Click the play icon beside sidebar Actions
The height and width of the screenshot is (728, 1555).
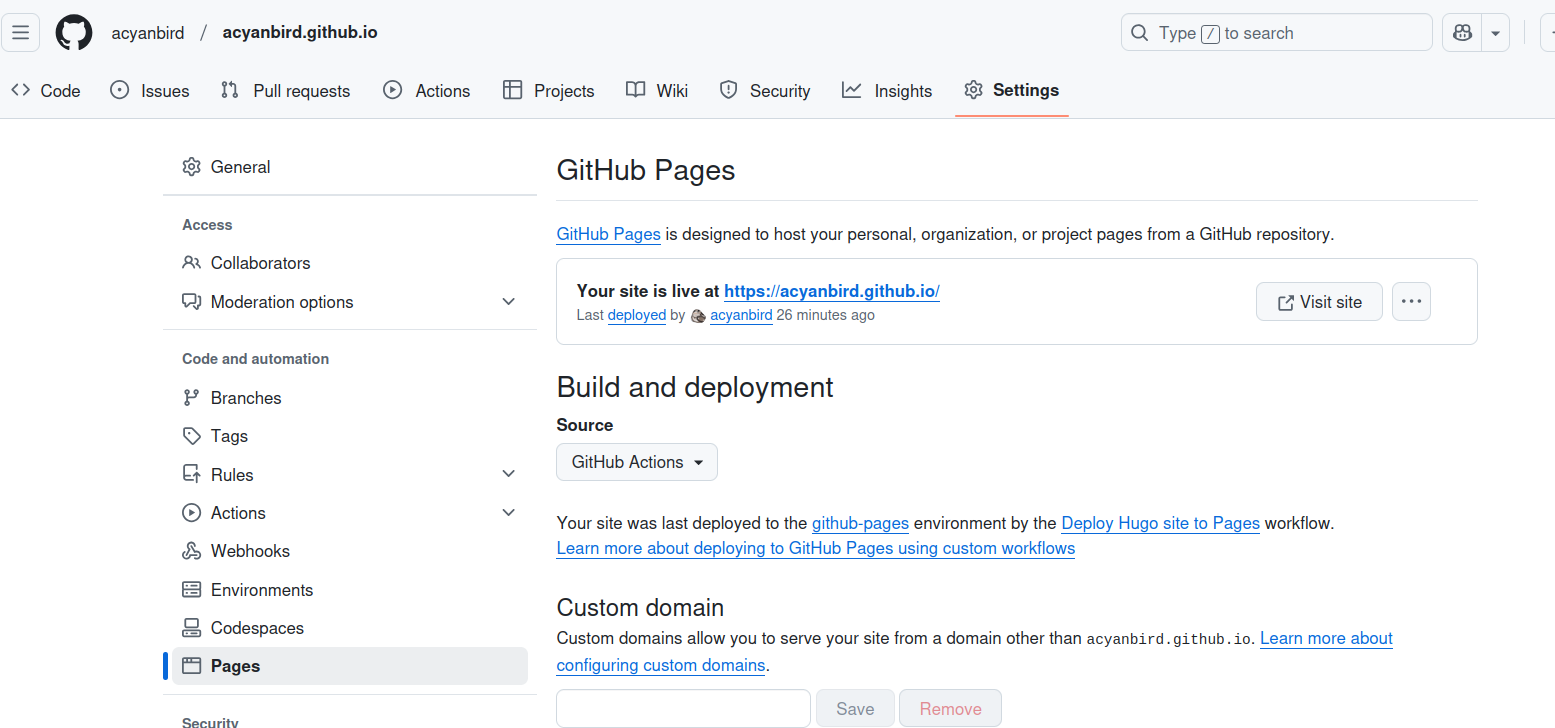point(191,513)
